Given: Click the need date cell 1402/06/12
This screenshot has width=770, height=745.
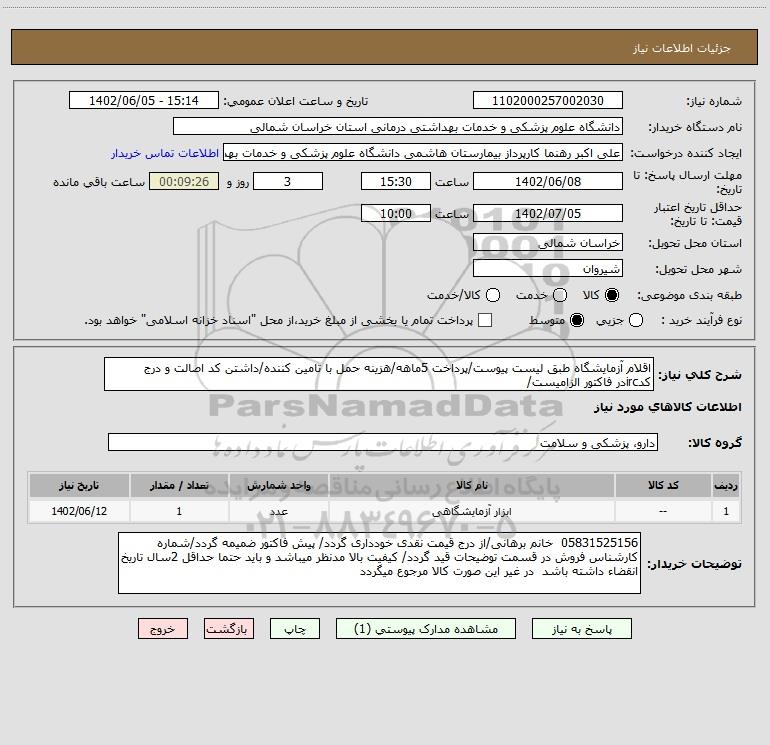Looking at the screenshot, I should (79, 511).
